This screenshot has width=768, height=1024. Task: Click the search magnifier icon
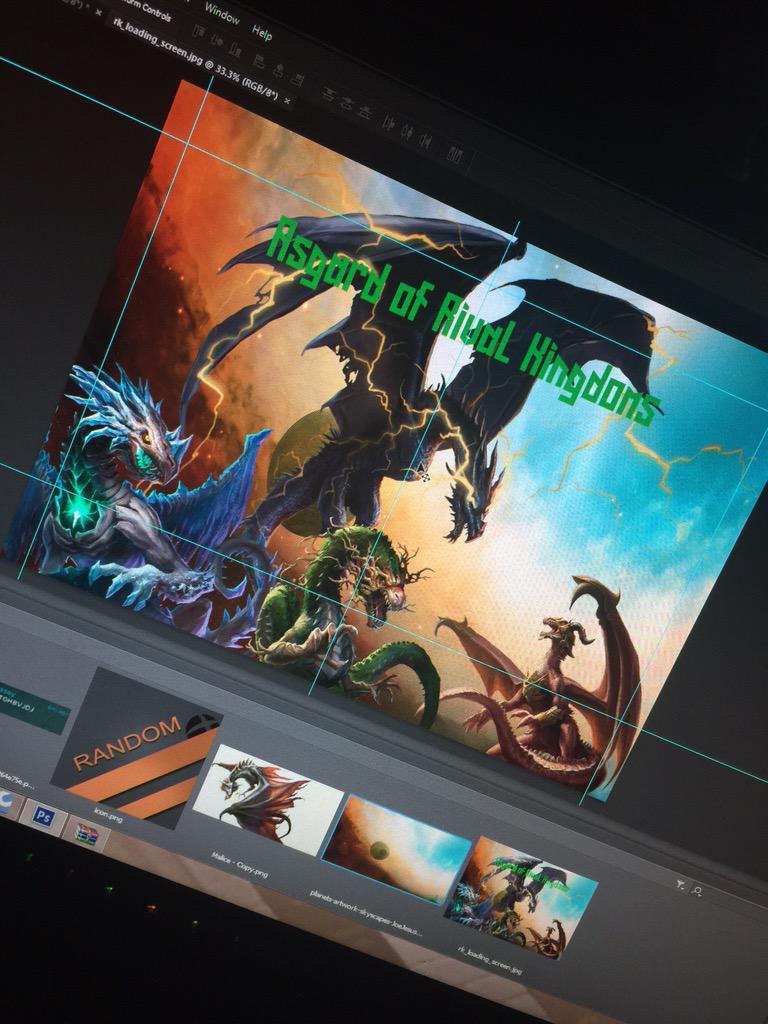pyautogui.click(x=697, y=891)
